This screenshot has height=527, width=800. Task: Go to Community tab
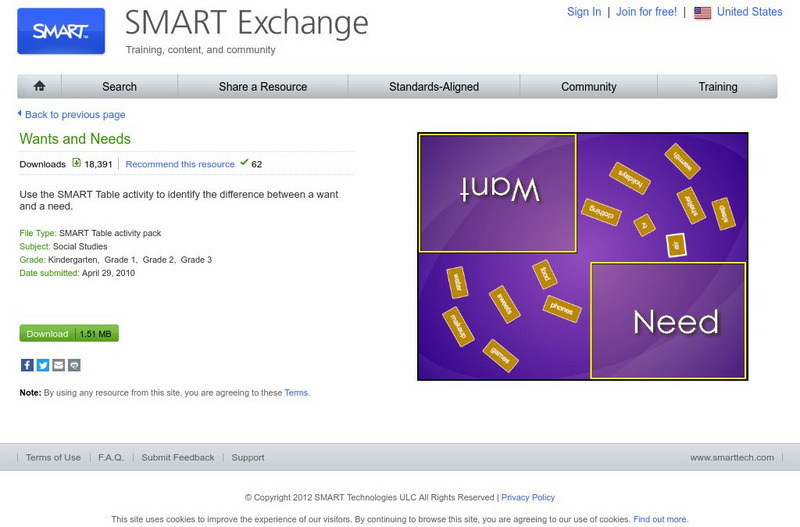point(589,87)
